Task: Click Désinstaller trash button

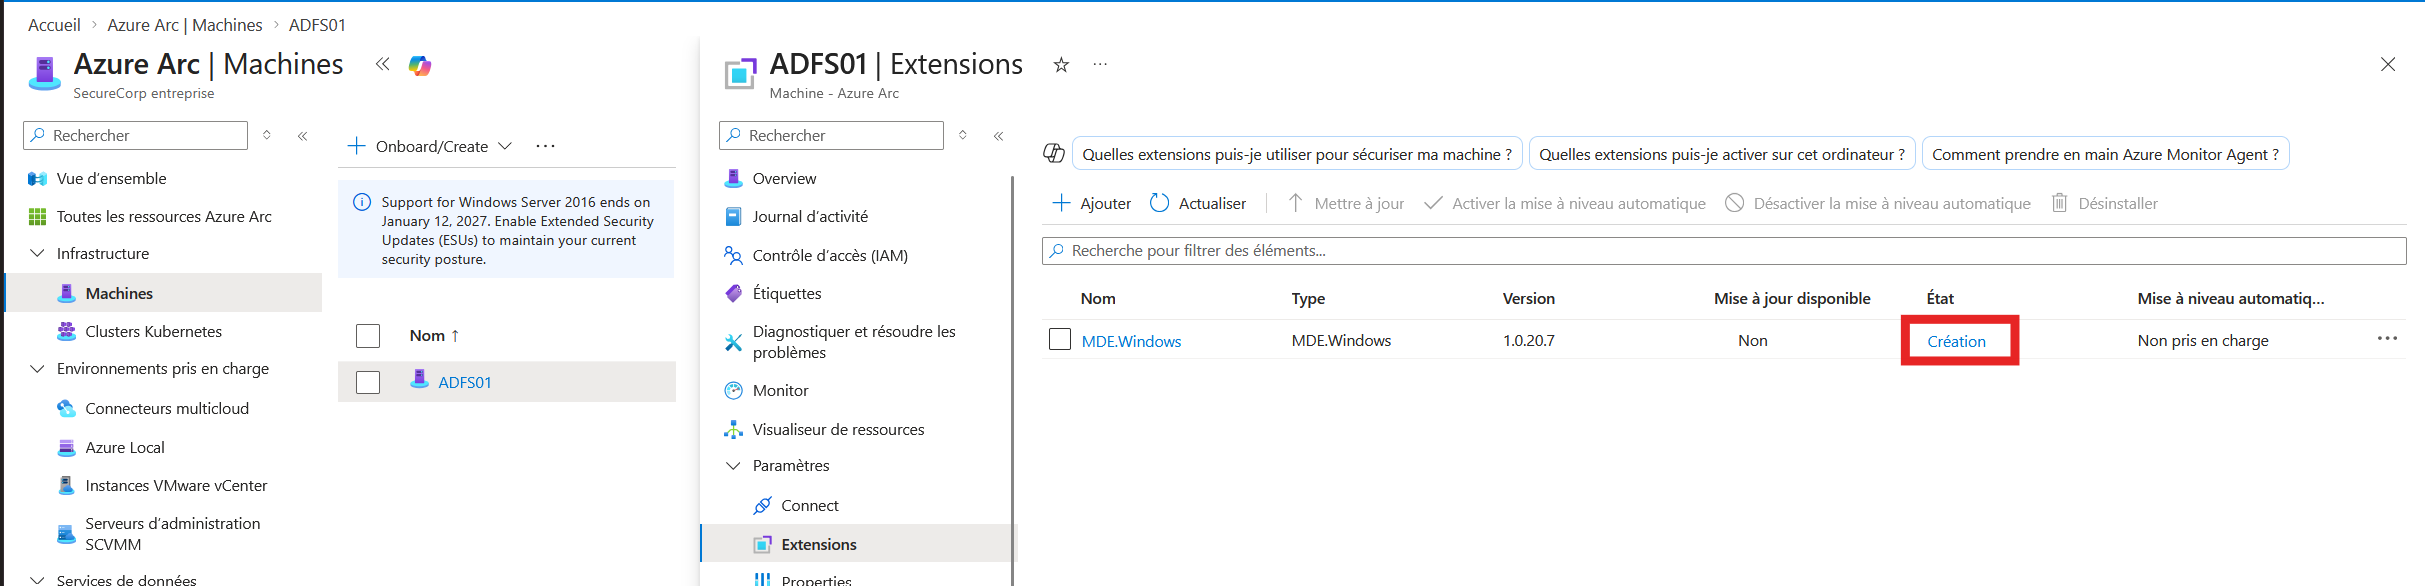Action: coord(2104,203)
